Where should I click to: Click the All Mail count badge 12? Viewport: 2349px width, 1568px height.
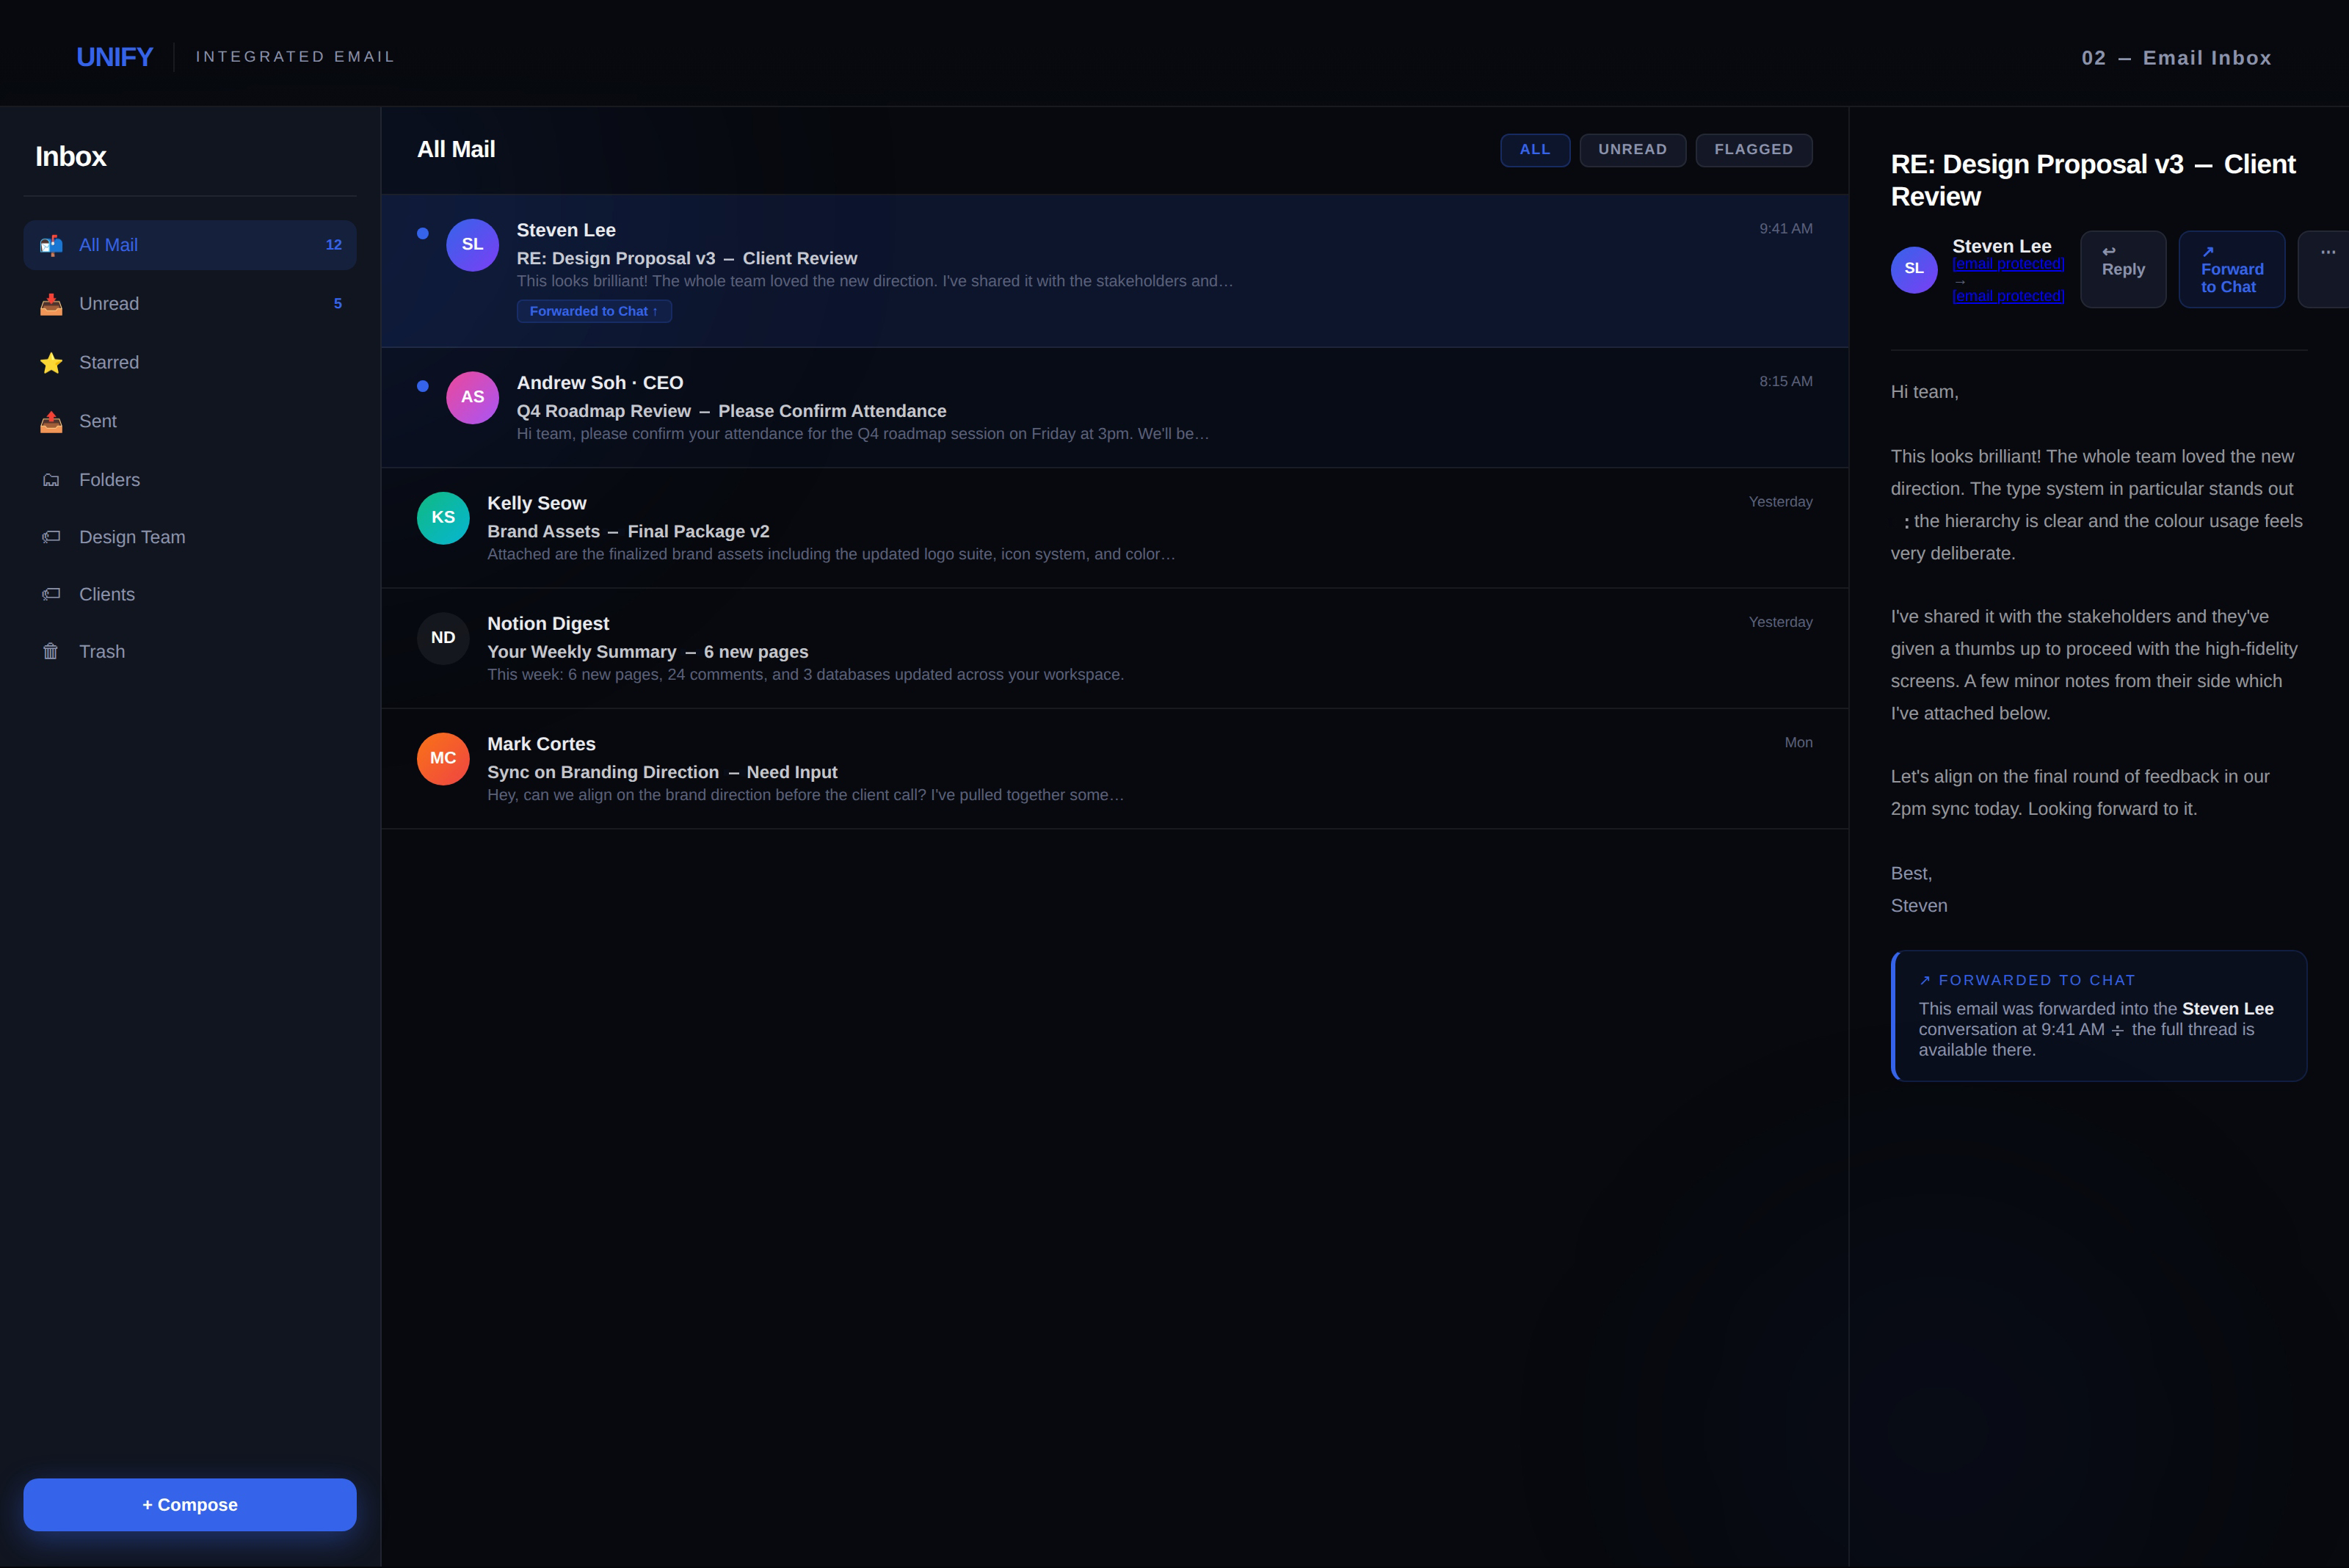(x=333, y=245)
